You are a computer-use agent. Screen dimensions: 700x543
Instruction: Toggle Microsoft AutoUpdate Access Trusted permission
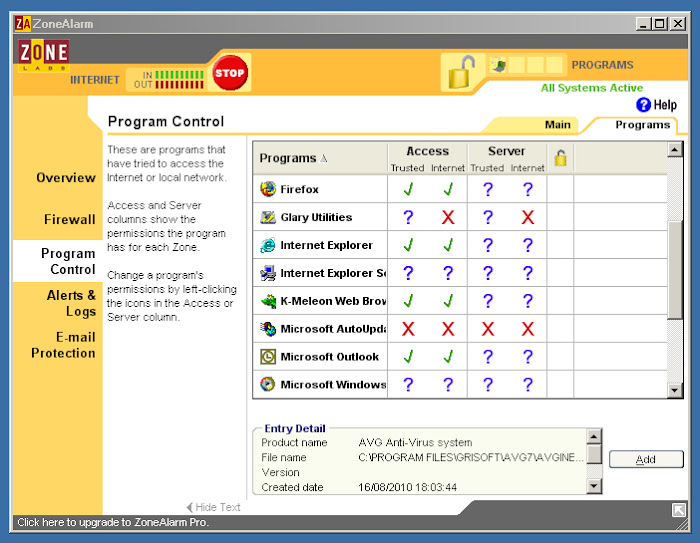pos(408,329)
